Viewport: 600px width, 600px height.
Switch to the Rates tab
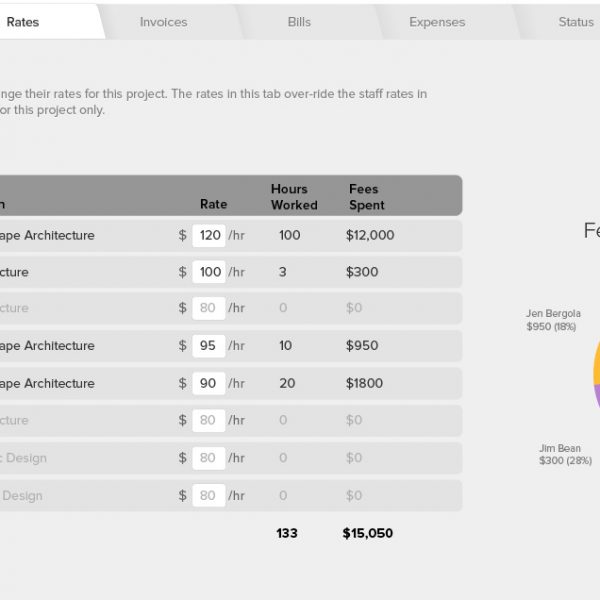click(23, 21)
